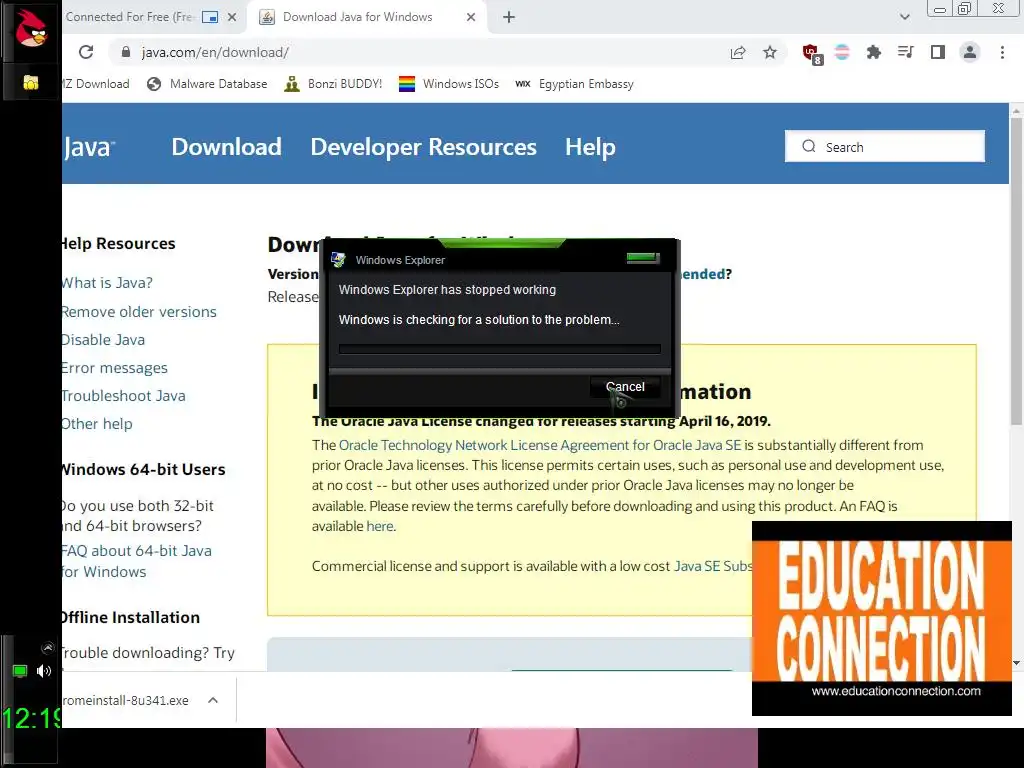The height and width of the screenshot is (768, 1024).
Task: Click the address bar URL field
Action: (418, 52)
